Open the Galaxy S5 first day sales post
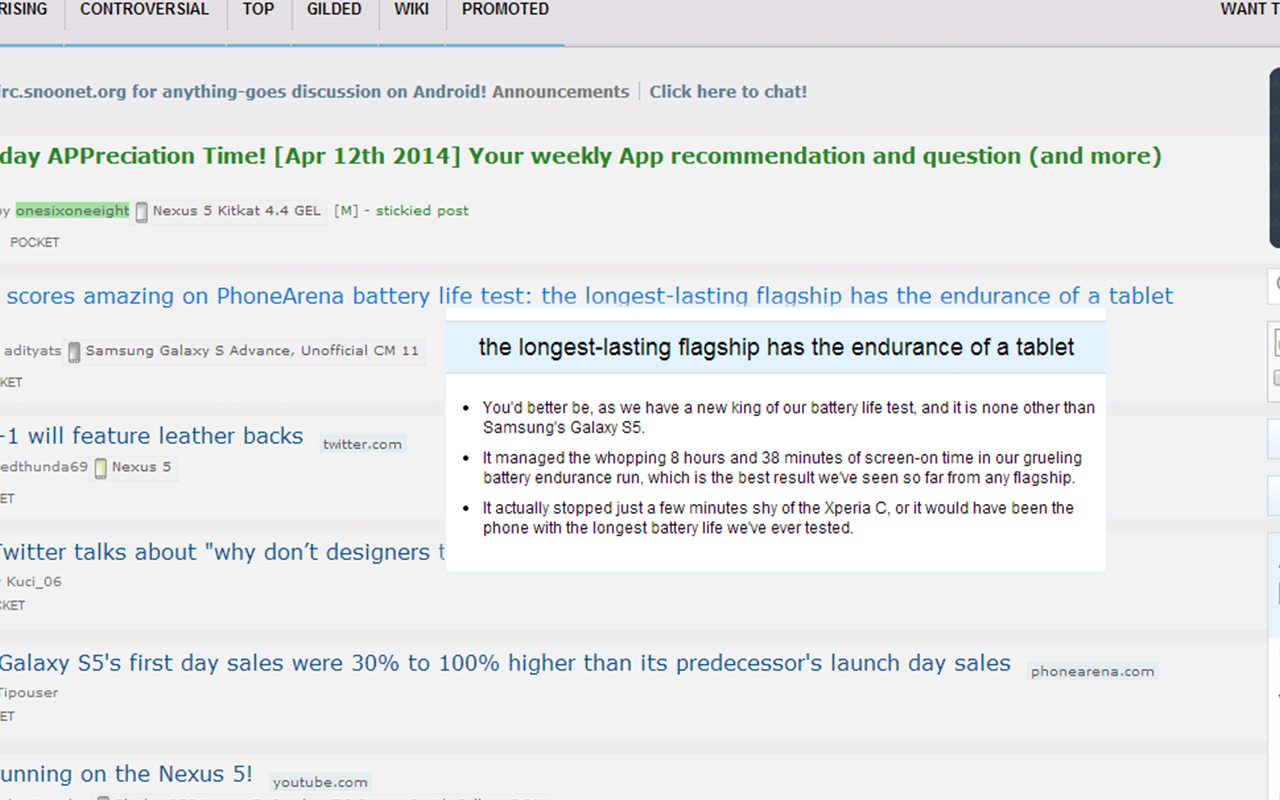This screenshot has height=800, width=1280. [x=506, y=663]
